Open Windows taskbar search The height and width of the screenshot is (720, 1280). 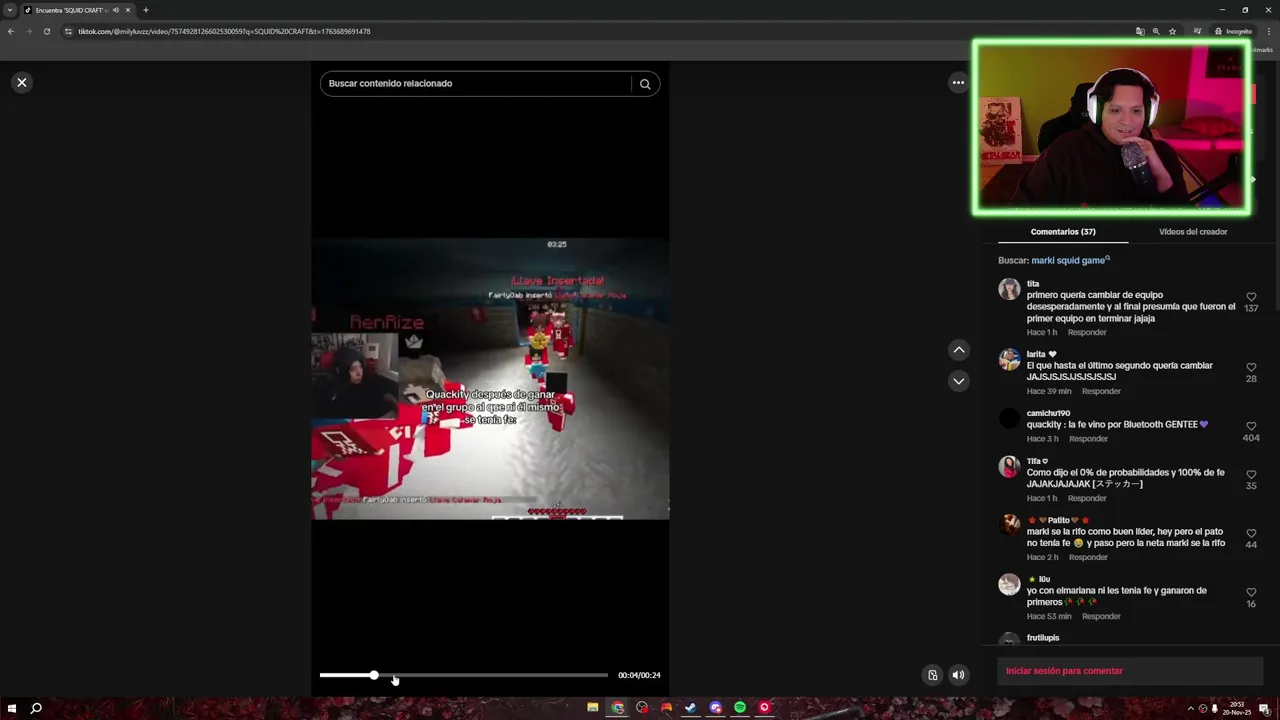point(36,708)
